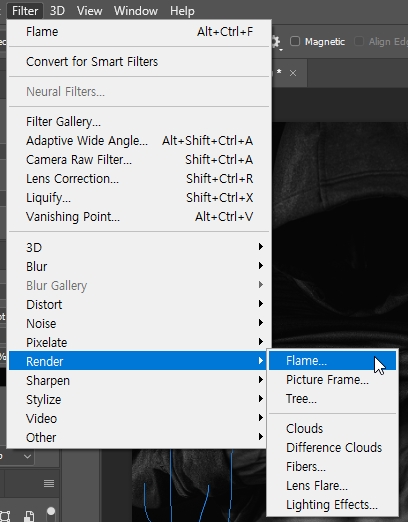Open the Lens Flare... filter
Image resolution: width=408 pixels, height=522 pixels.
(332, 486)
